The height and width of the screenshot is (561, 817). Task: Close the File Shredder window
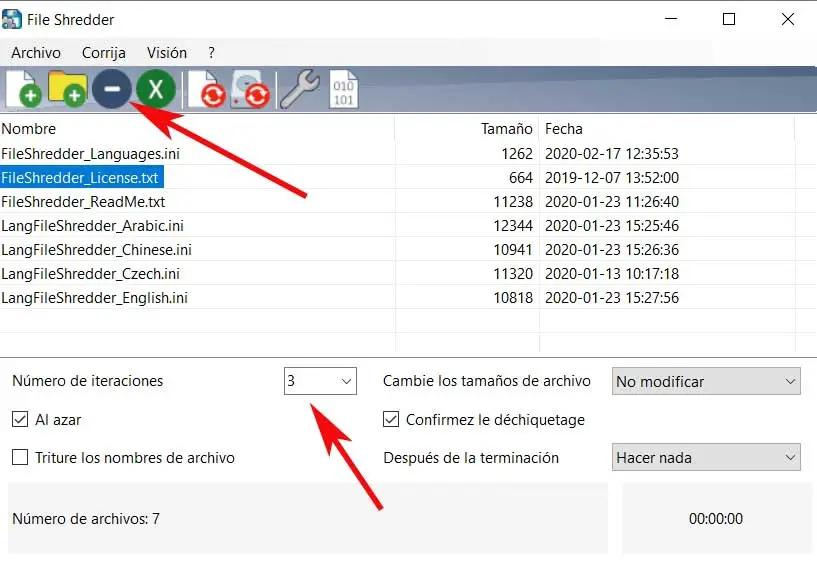(788, 19)
